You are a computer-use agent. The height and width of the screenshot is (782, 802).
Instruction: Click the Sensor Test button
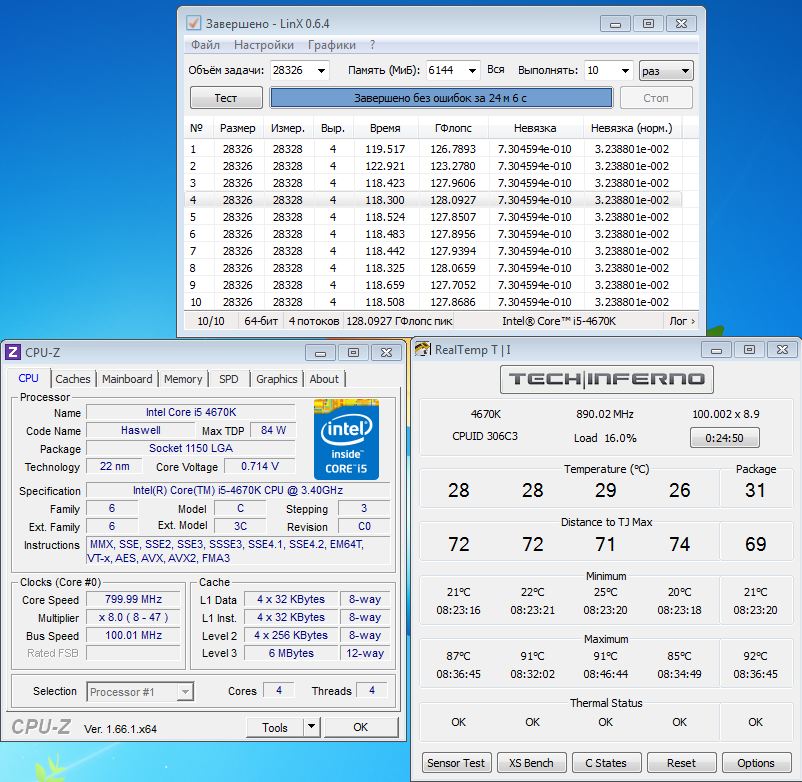[456, 763]
